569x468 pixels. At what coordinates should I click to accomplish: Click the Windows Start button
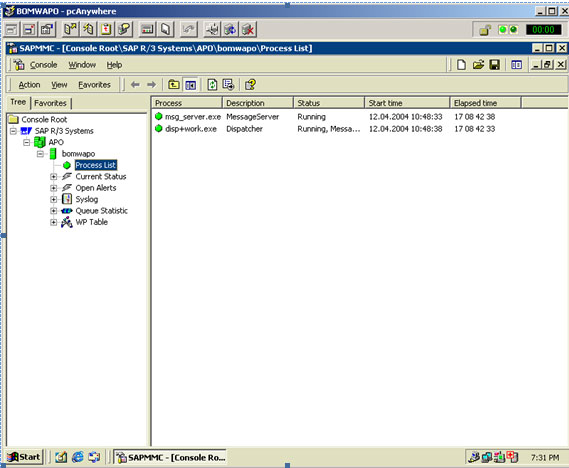pos(24,457)
